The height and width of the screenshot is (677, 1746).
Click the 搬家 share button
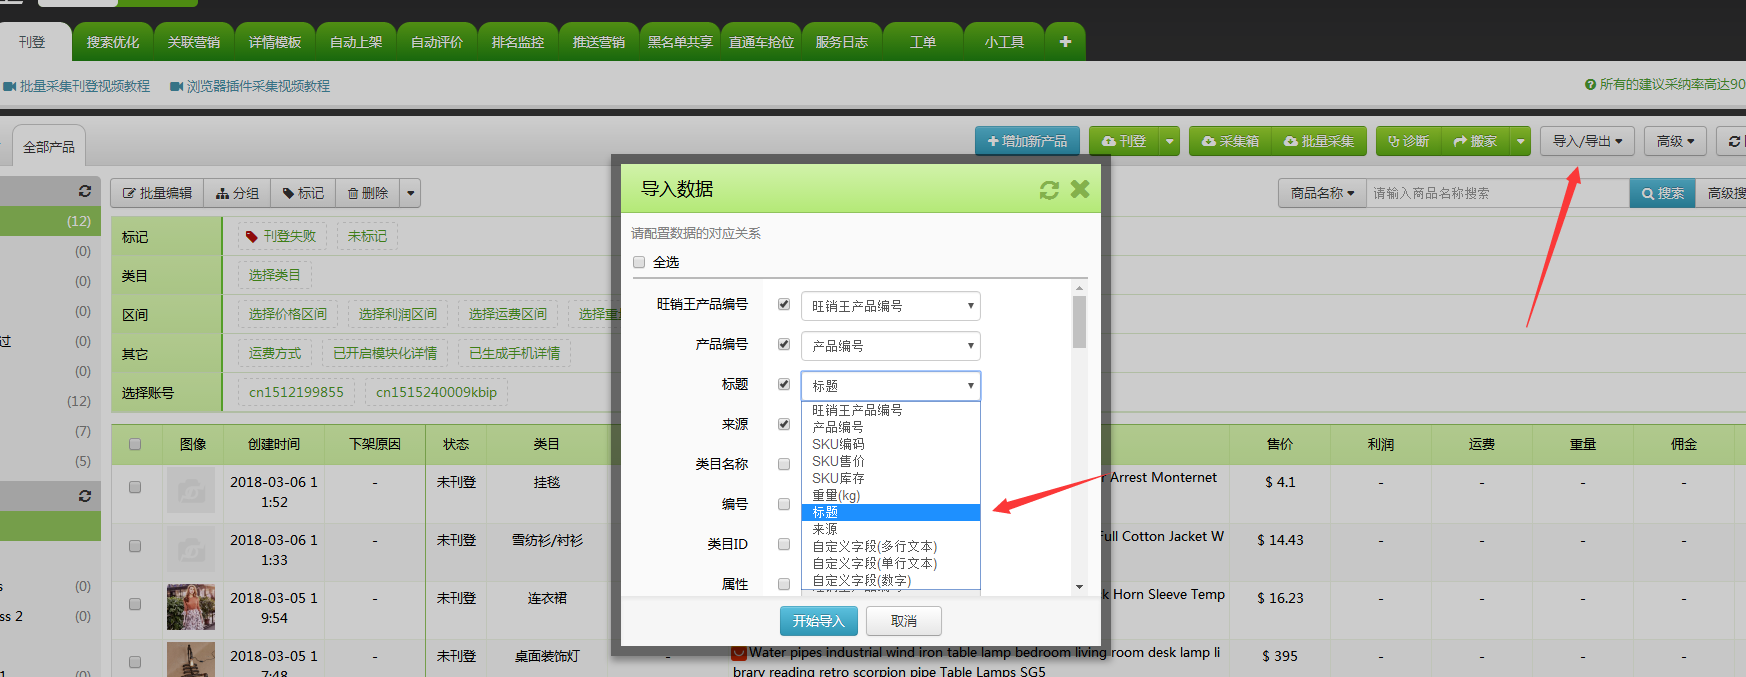point(1476,141)
